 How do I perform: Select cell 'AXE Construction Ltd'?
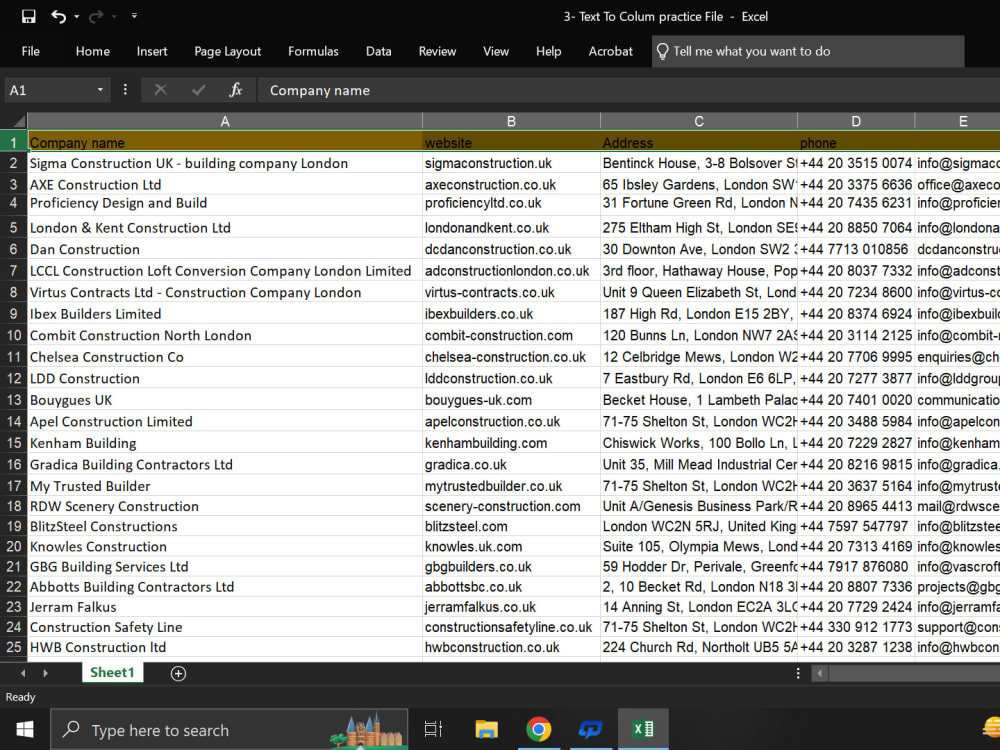tap(224, 184)
